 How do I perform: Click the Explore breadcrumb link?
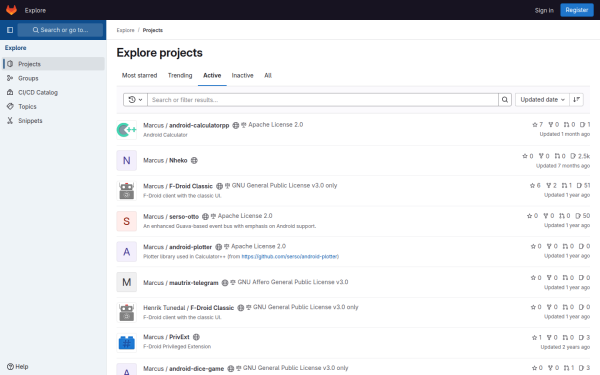pyautogui.click(x=126, y=30)
